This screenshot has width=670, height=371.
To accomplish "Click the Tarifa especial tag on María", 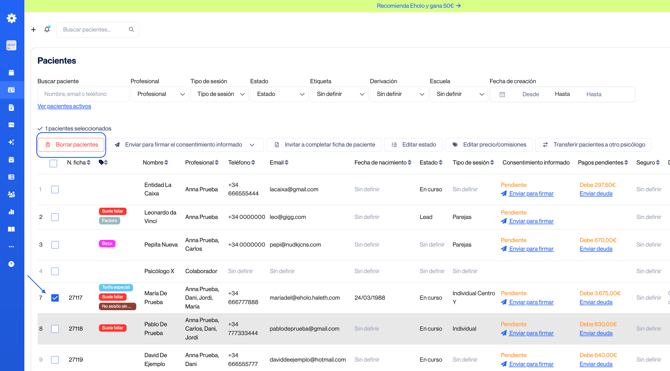I will 116,287.
